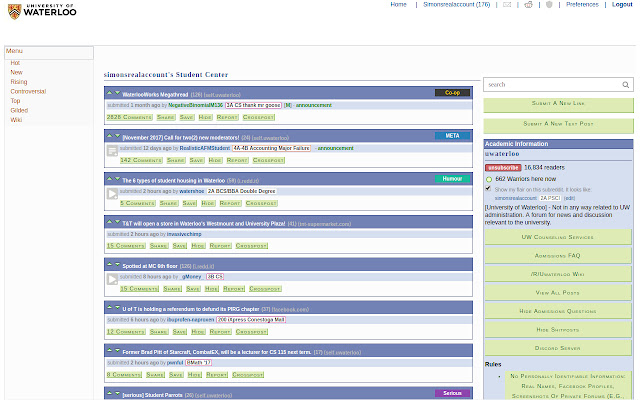The image size is (640, 400).
Task: Crosspost the U of T referendum post
Action: point(251,332)
